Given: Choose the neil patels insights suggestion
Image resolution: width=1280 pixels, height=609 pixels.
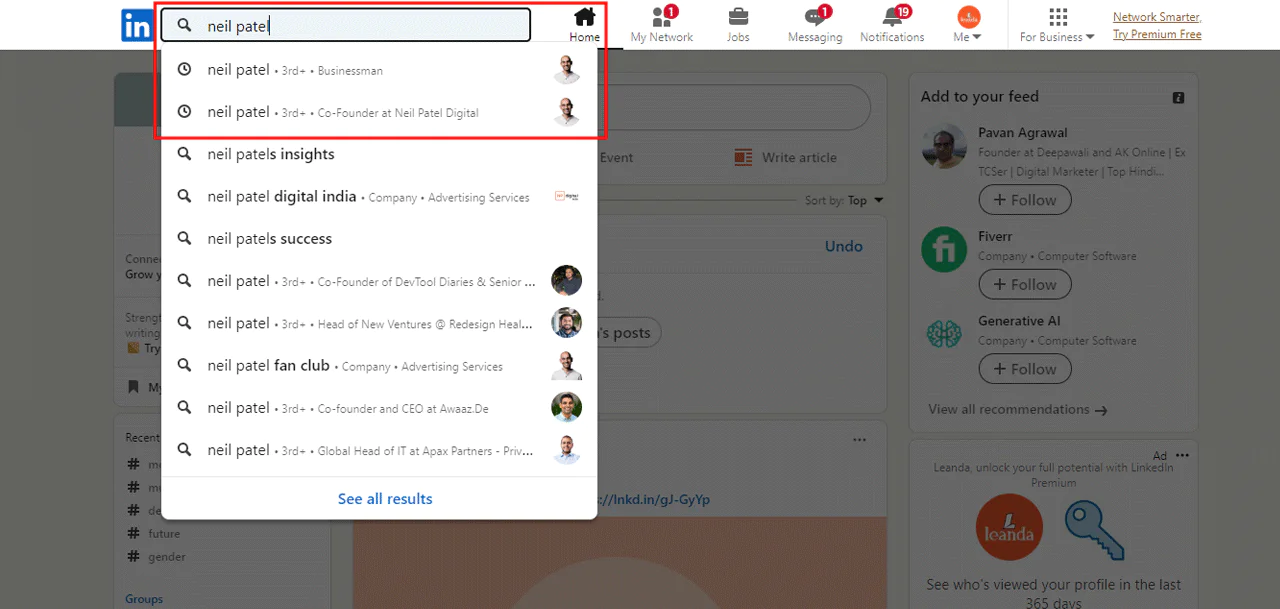Looking at the screenshot, I should coord(379,154).
